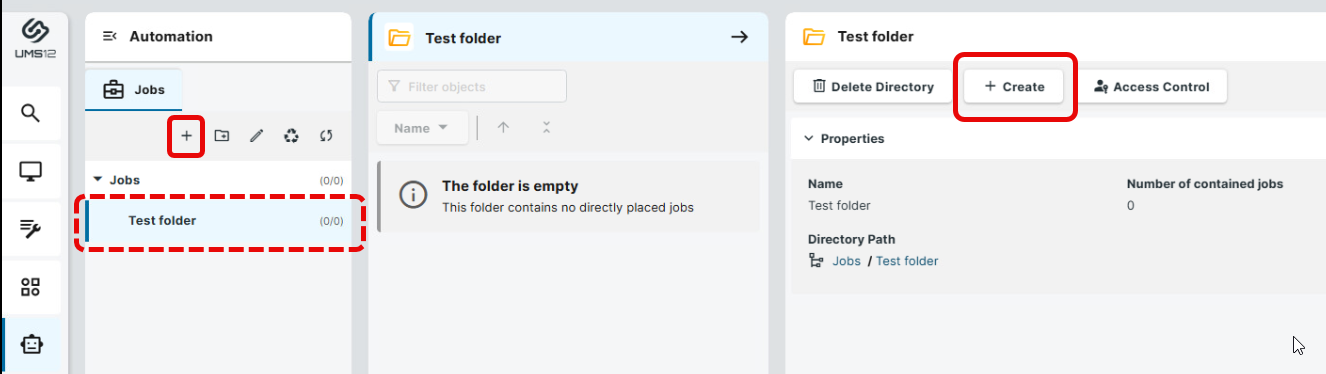This screenshot has height=374, width=1326.
Task: Click the Delete Directory button
Action: (x=872, y=86)
